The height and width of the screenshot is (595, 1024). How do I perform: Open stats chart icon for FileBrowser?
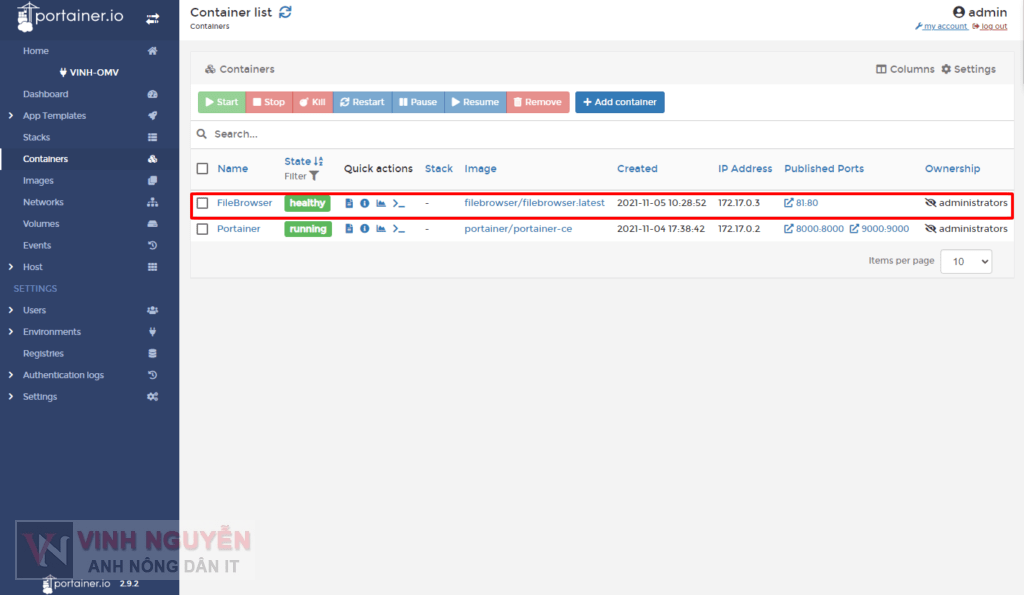381,203
